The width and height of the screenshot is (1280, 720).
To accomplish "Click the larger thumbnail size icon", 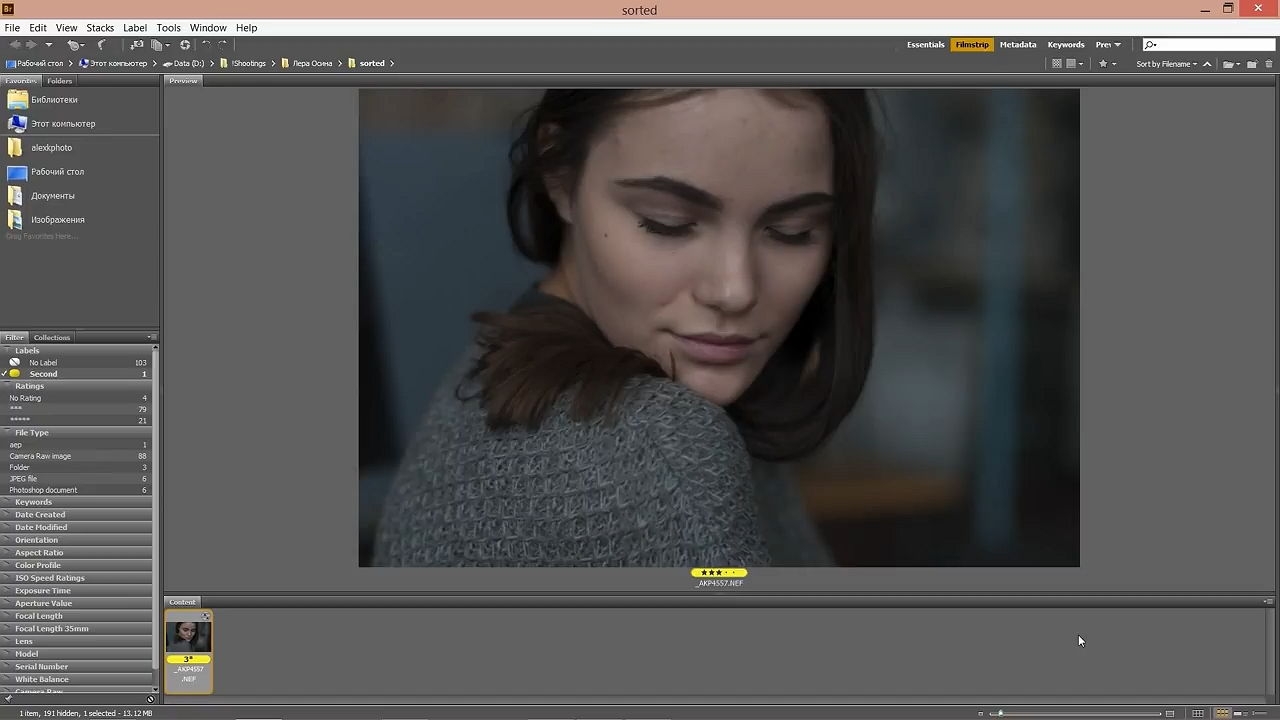I will (x=1170, y=714).
